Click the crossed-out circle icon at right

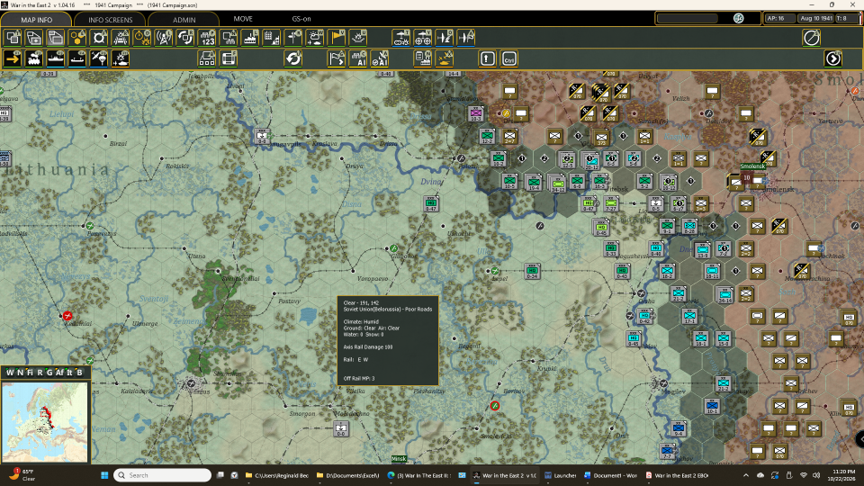click(x=811, y=38)
